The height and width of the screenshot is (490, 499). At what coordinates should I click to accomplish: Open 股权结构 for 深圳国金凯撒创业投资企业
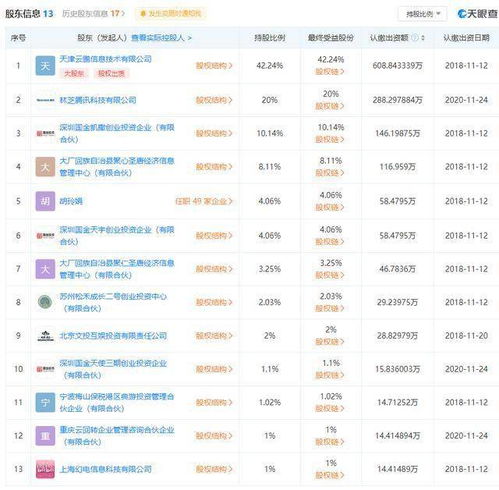click(x=214, y=133)
